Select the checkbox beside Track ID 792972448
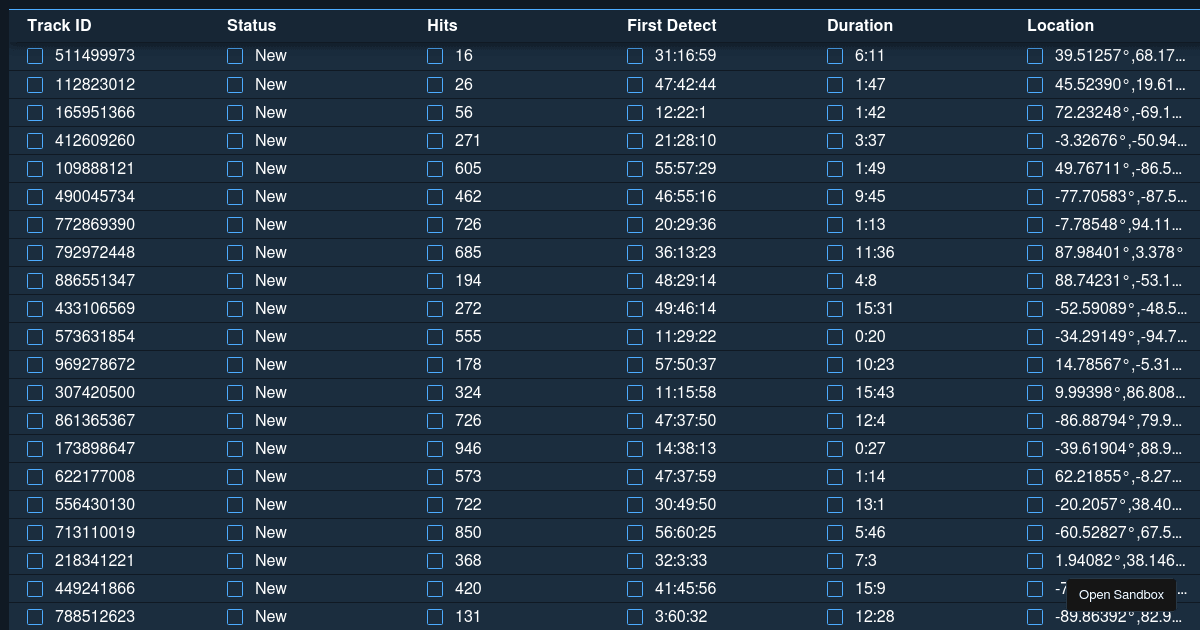The image size is (1200, 630). click(35, 252)
